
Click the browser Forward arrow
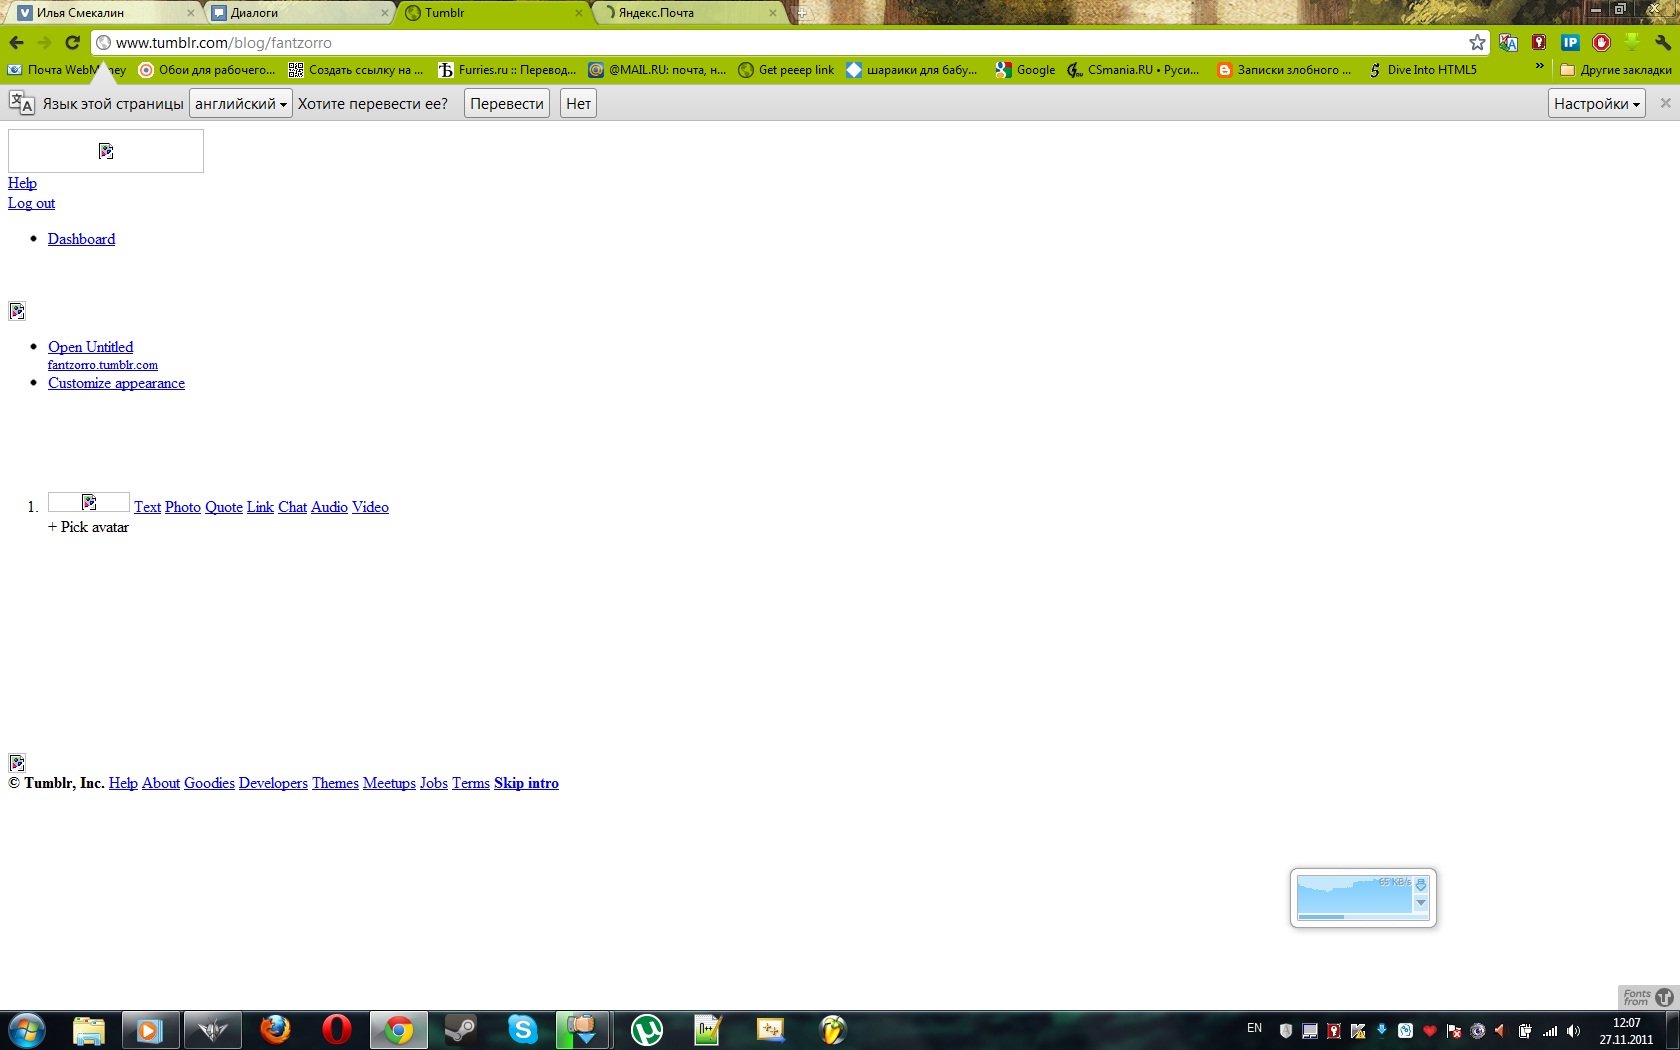tap(44, 43)
